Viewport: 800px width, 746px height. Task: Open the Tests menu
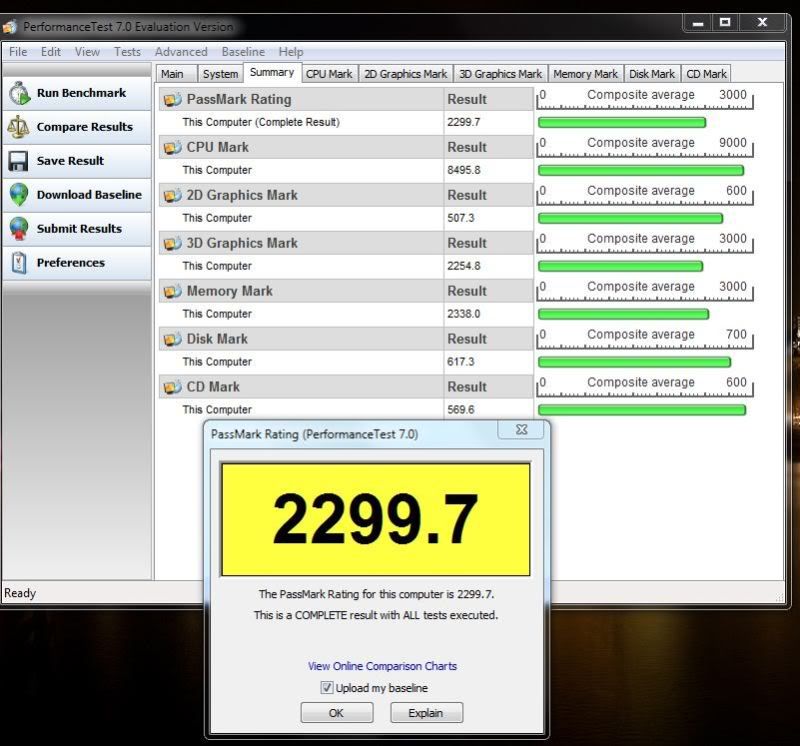coord(127,52)
